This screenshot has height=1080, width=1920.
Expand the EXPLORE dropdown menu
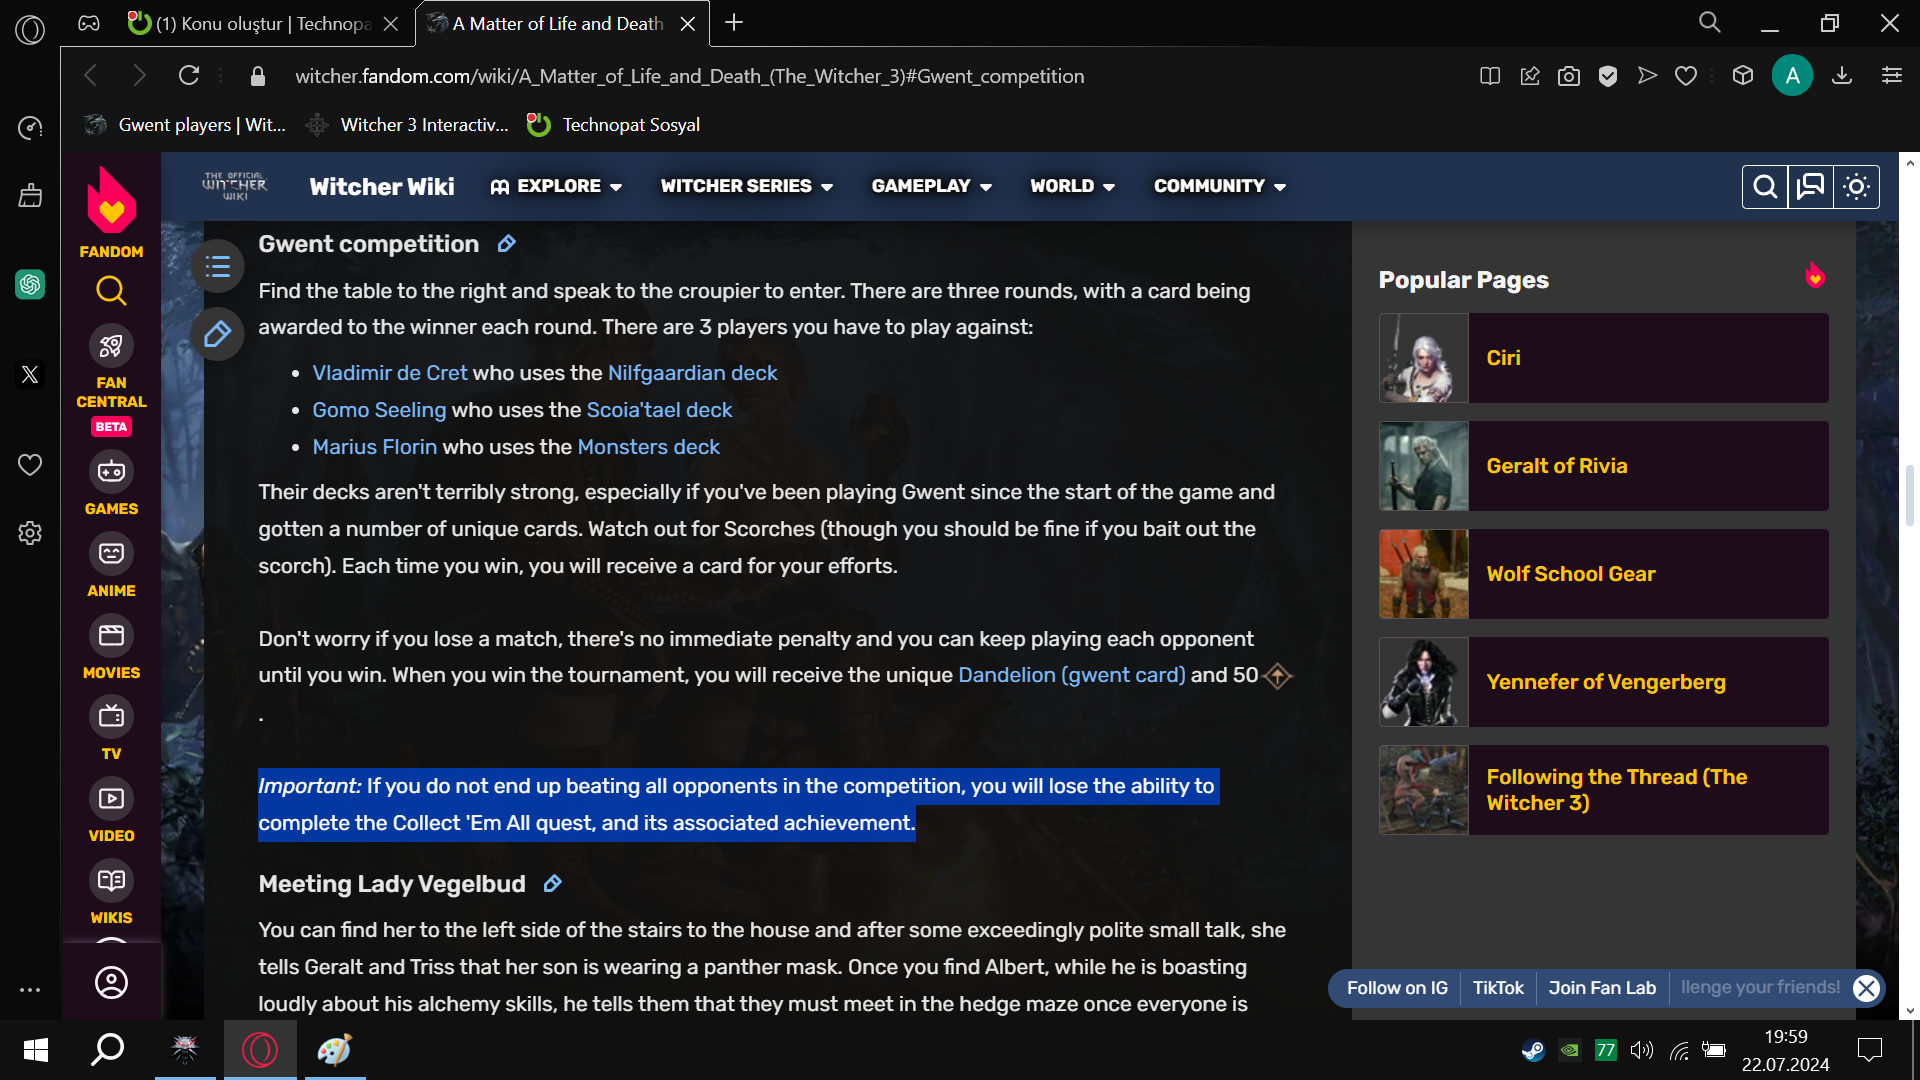(x=557, y=186)
